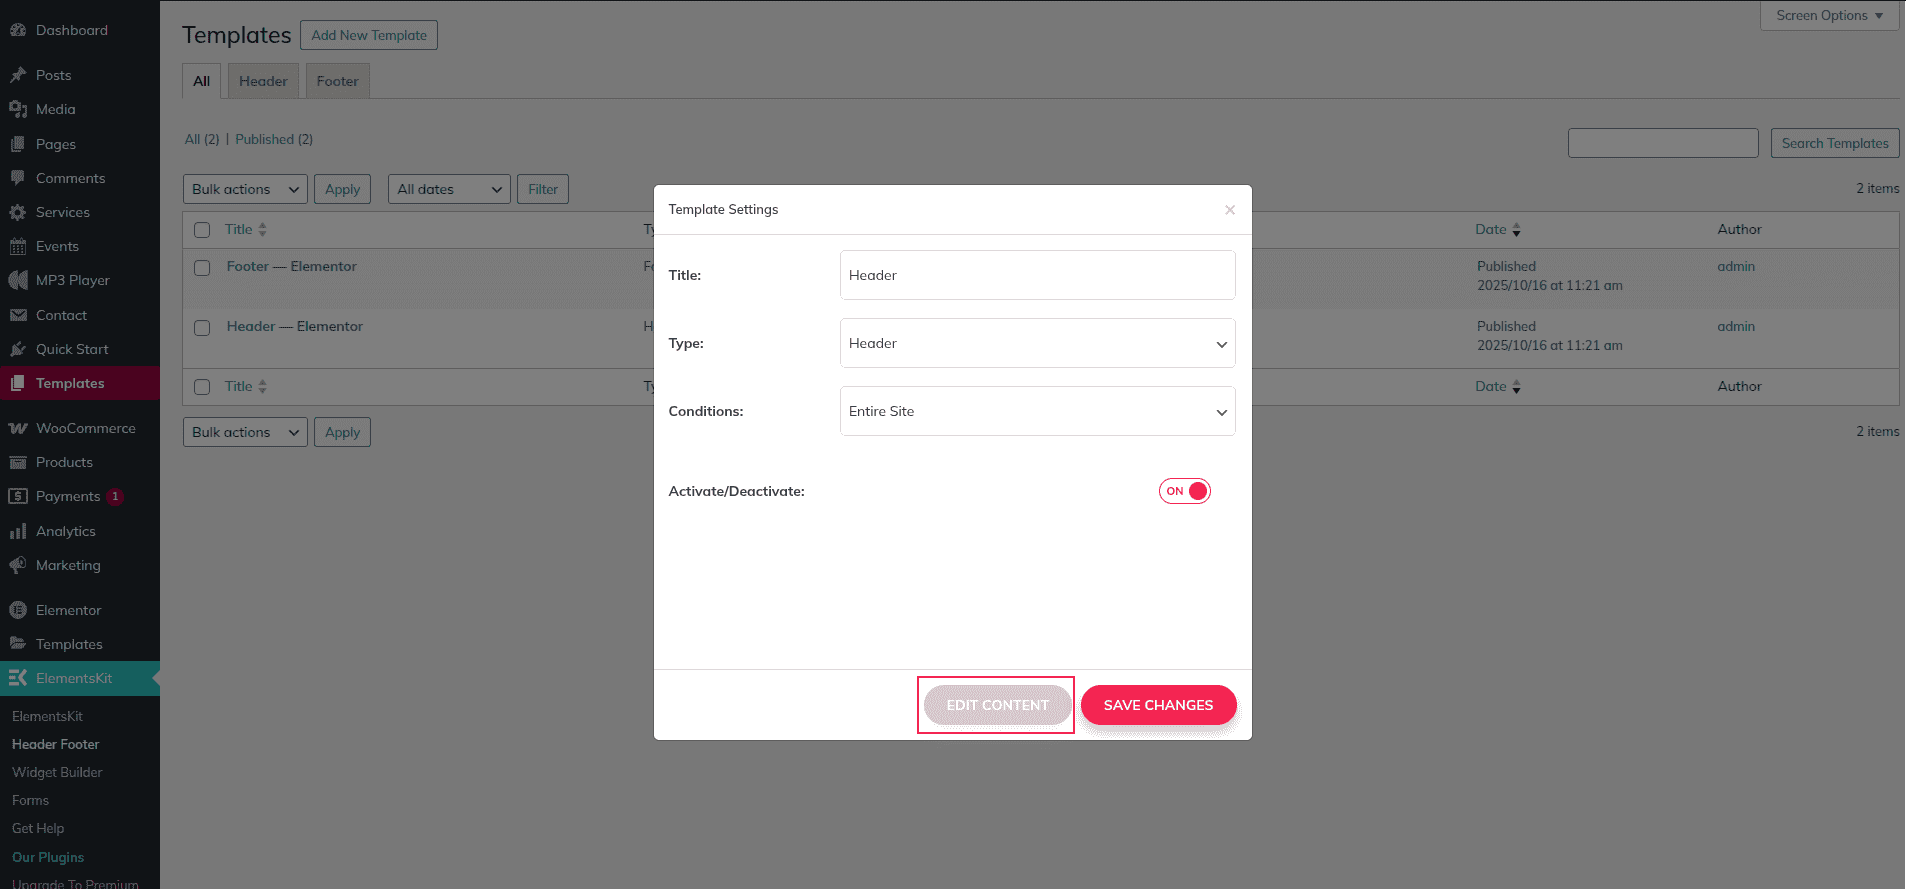Image resolution: width=1906 pixels, height=889 pixels.
Task: Open Header Footer in ElementsKit submenu
Action: 56,744
